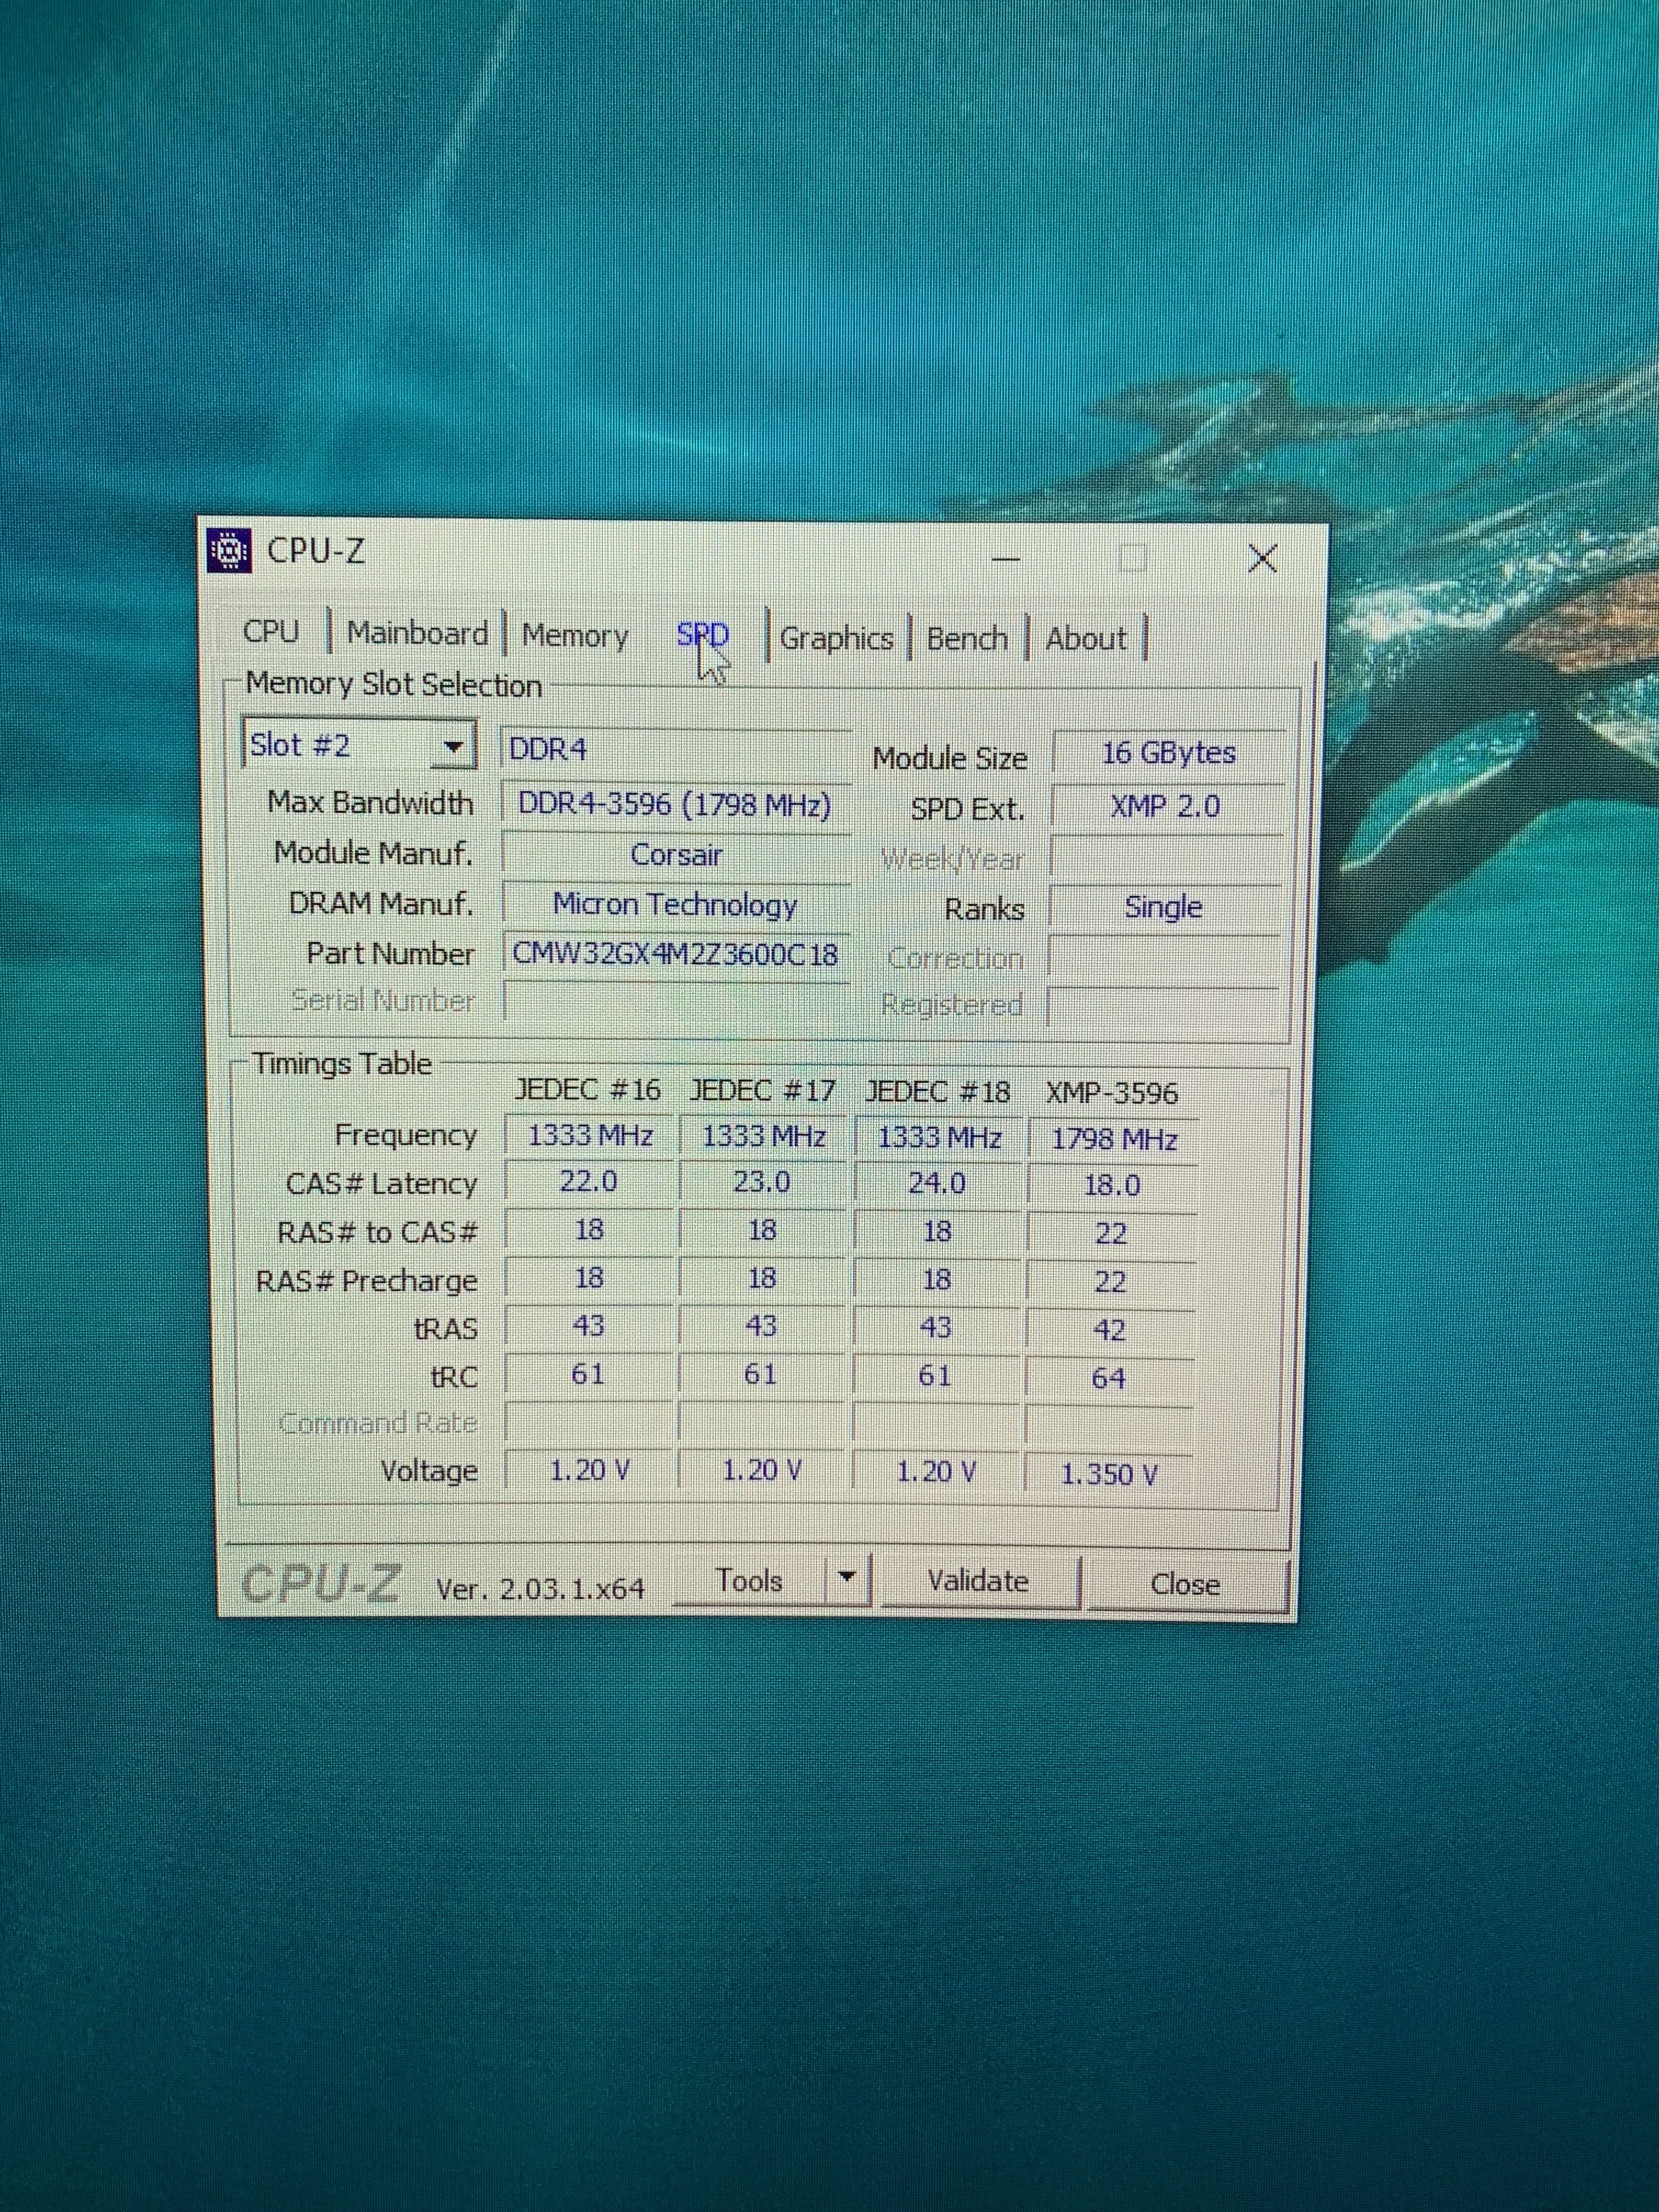The width and height of the screenshot is (1659, 2212).
Task: Click the Max Bandwidth value field
Action: (675, 805)
